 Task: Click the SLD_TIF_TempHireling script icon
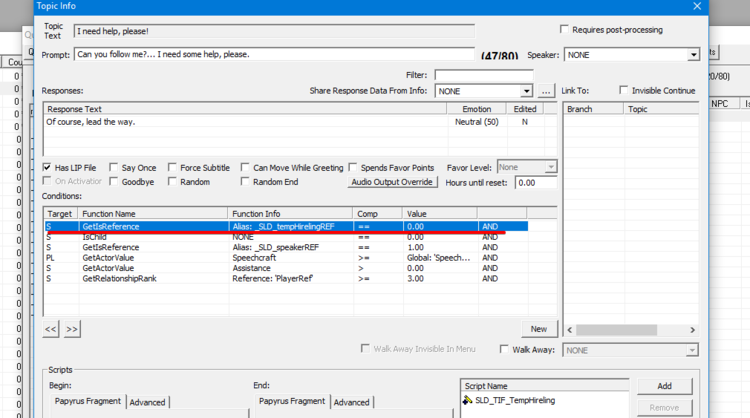(467, 400)
